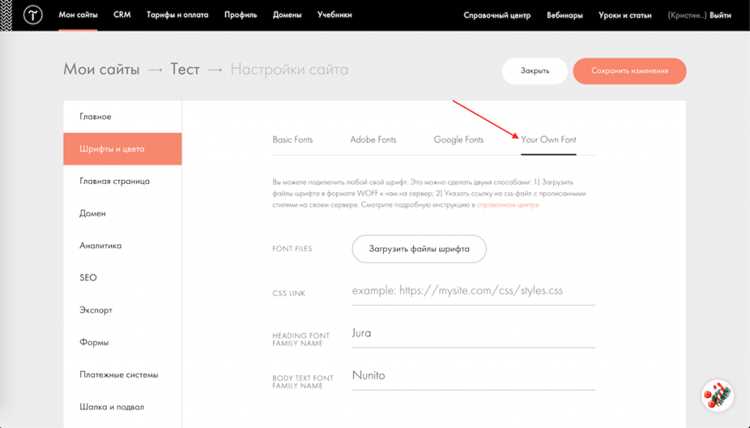Click the FONT FILES label
750x428 pixels.
point(292,249)
